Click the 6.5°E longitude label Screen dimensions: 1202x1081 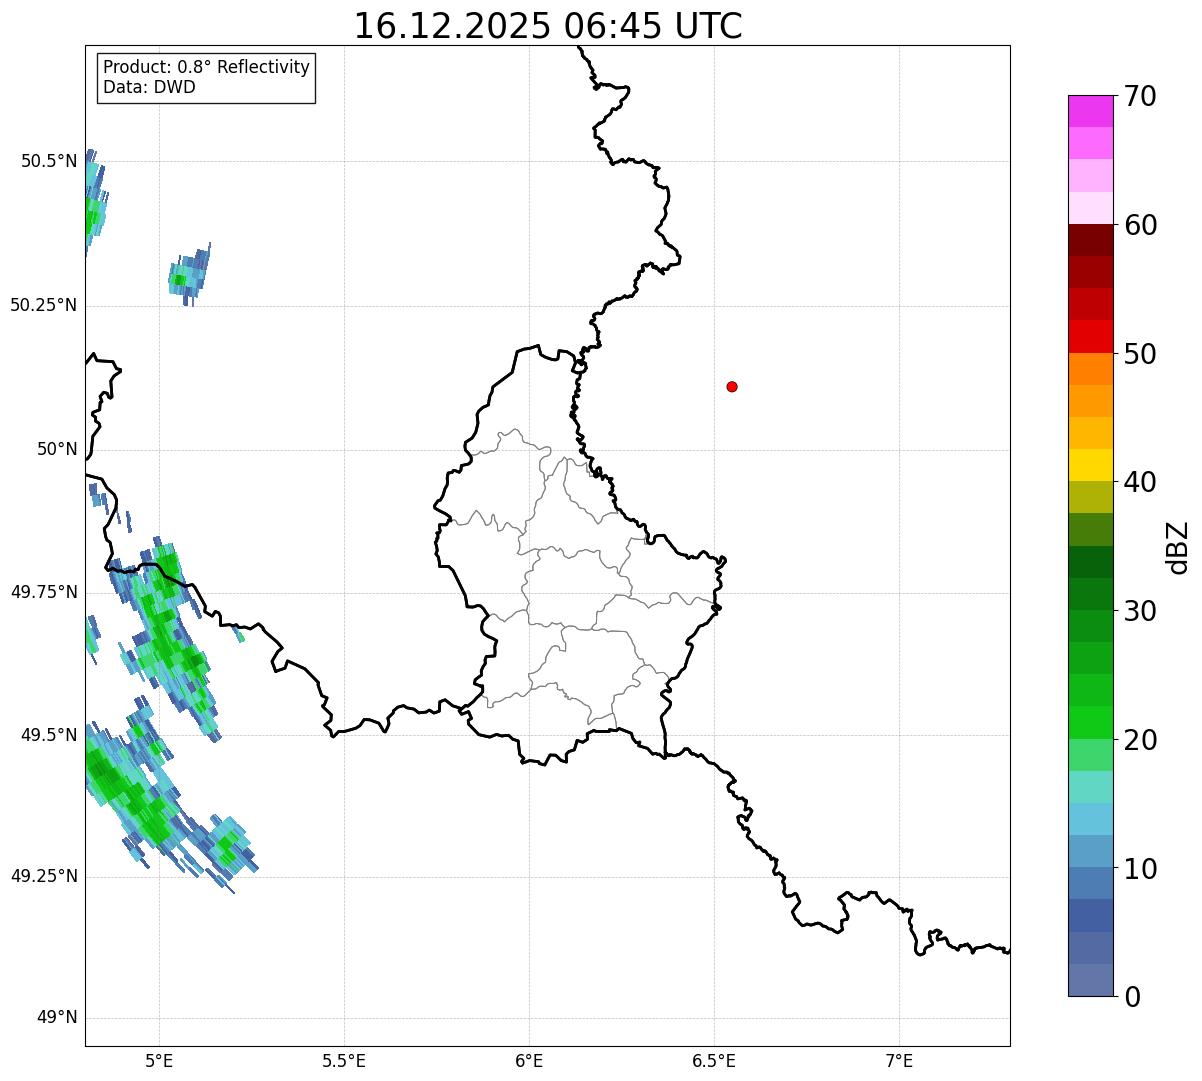[x=714, y=1061]
